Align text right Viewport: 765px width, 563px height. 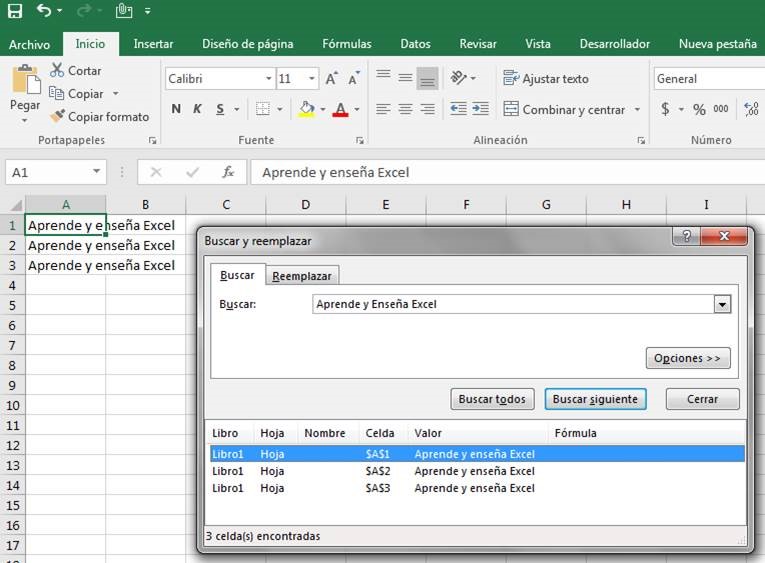(x=427, y=109)
